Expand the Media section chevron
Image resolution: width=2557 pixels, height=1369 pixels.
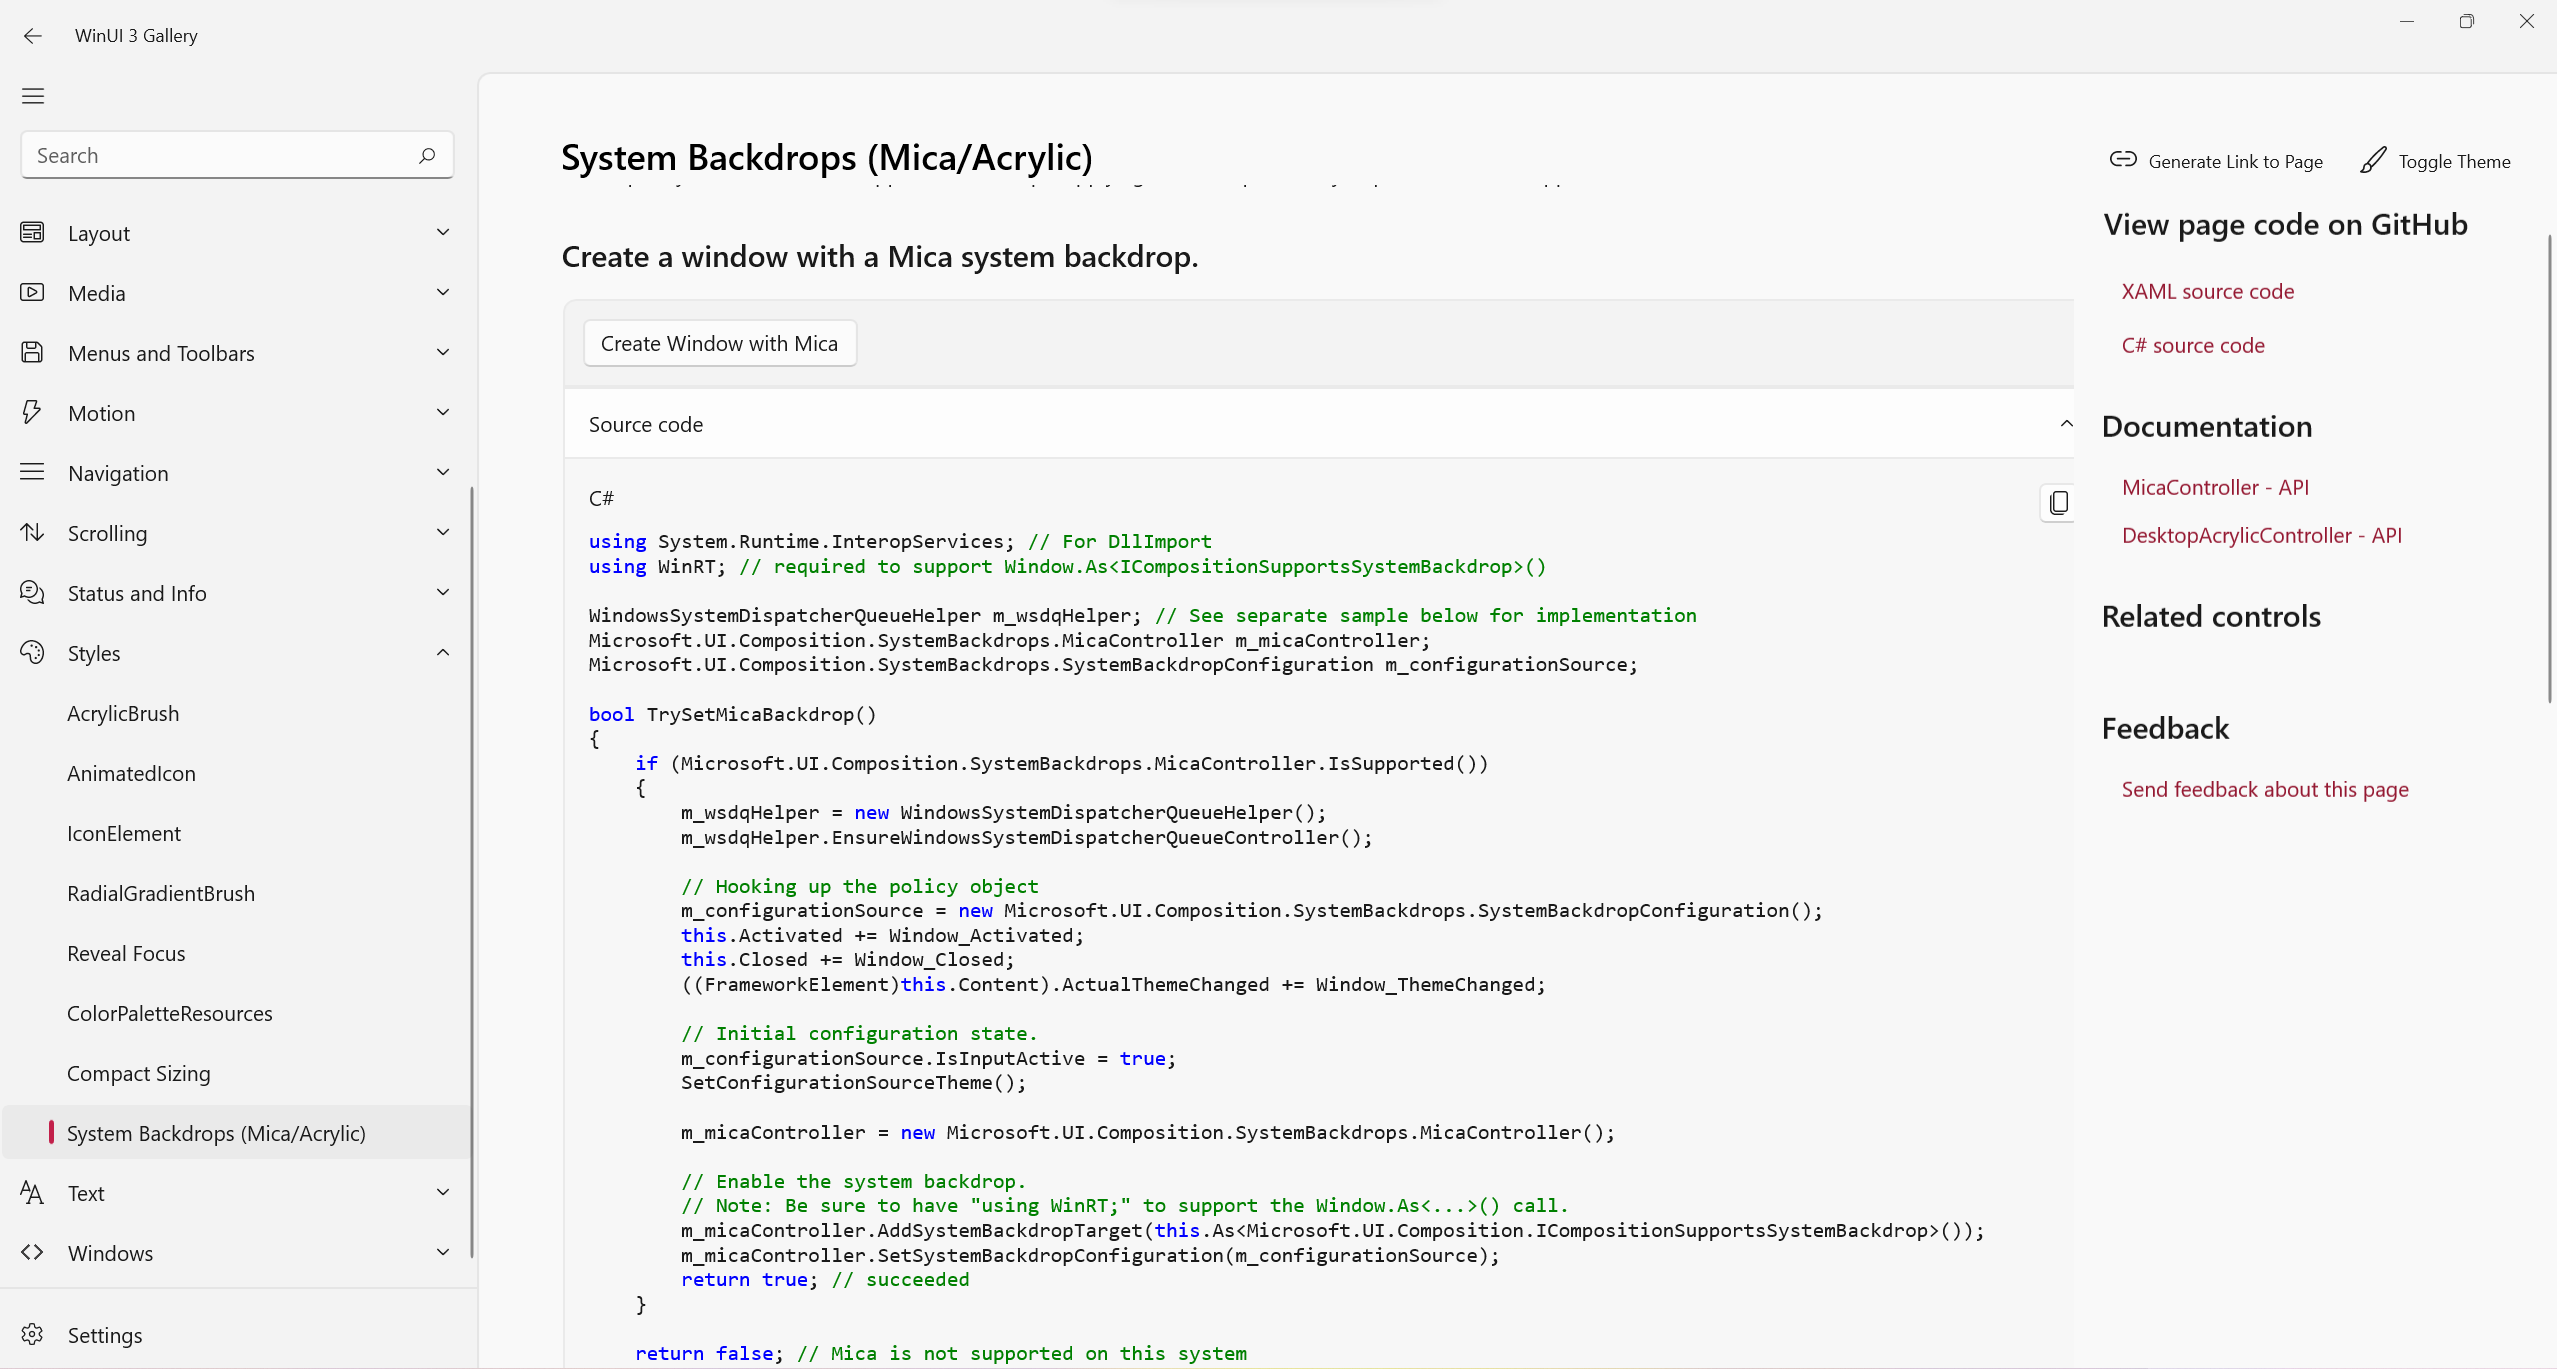[443, 292]
